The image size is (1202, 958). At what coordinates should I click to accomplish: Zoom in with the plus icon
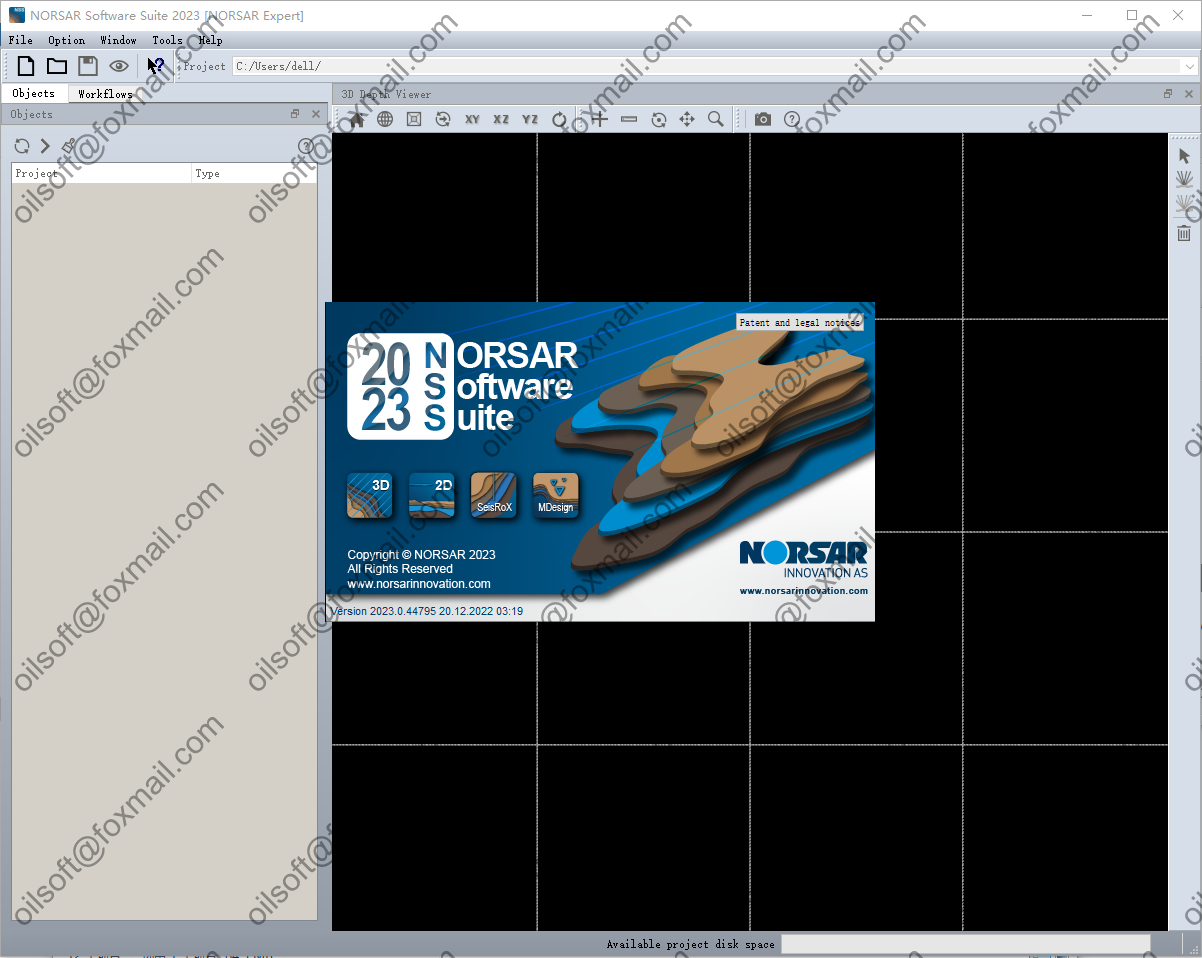click(599, 119)
